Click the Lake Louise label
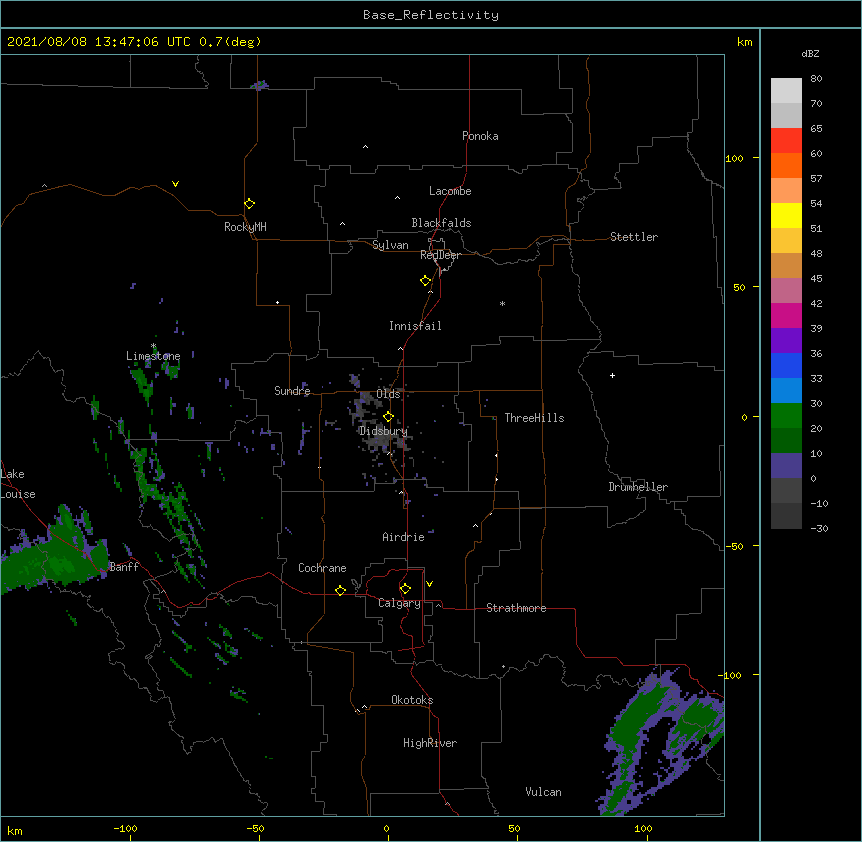The height and width of the screenshot is (842, 862). (x=18, y=484)
